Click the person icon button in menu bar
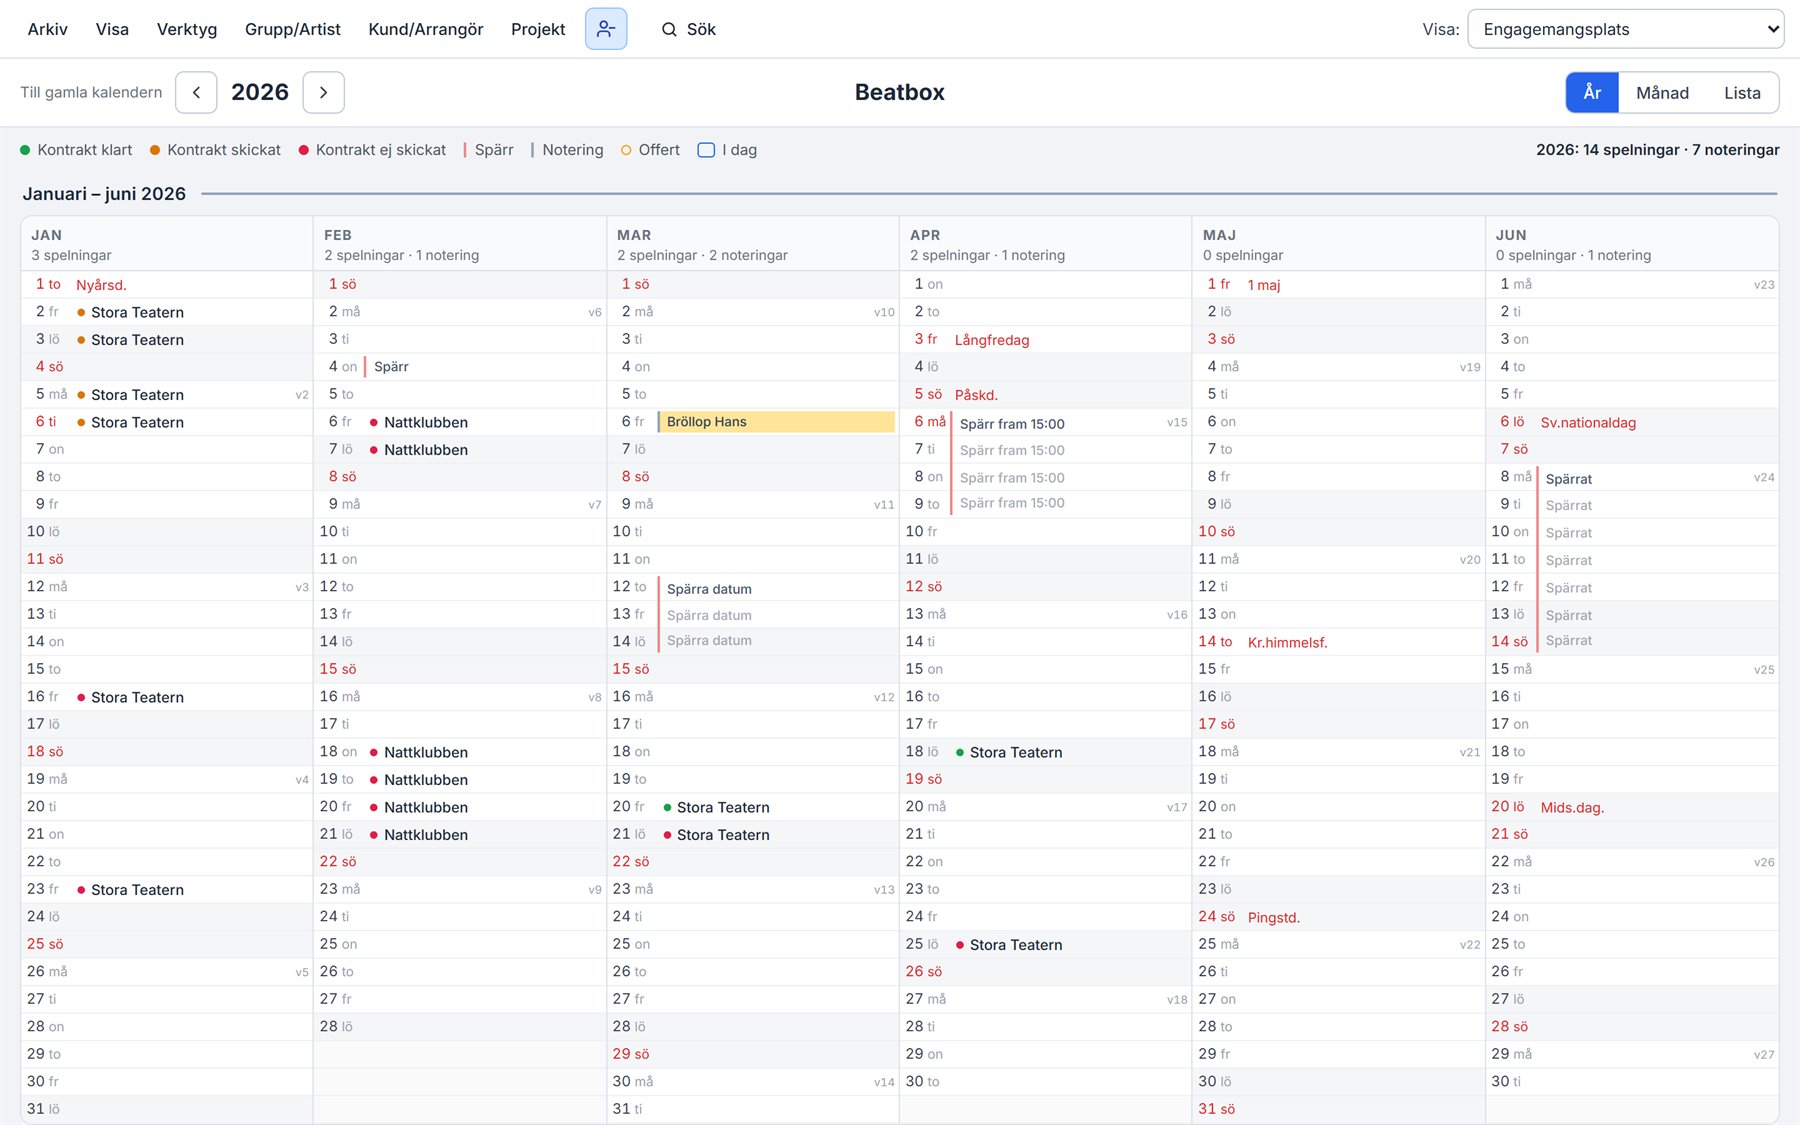Screen dimensions: 1800x1125 pyautogui.click(x=606, y=29)
